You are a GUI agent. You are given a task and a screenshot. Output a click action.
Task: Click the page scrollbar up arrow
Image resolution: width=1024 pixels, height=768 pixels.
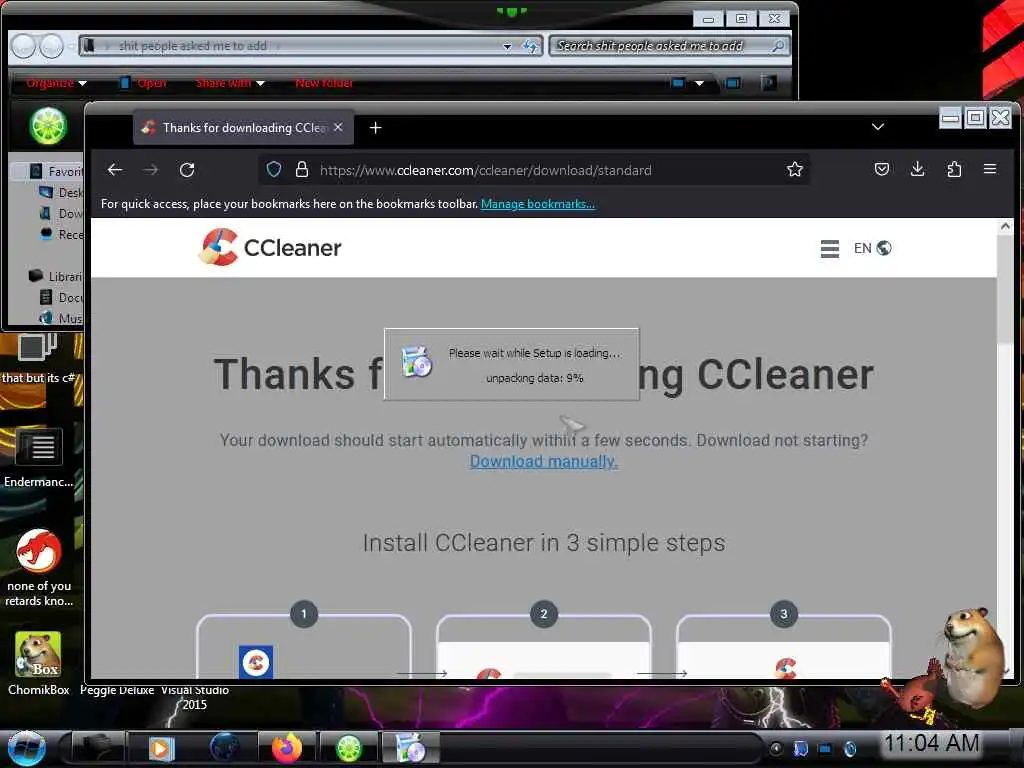point(1005,227)
